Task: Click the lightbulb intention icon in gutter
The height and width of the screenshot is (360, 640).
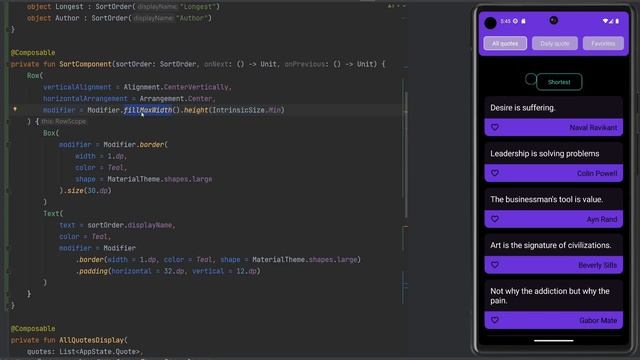Action: click(15, 109)
